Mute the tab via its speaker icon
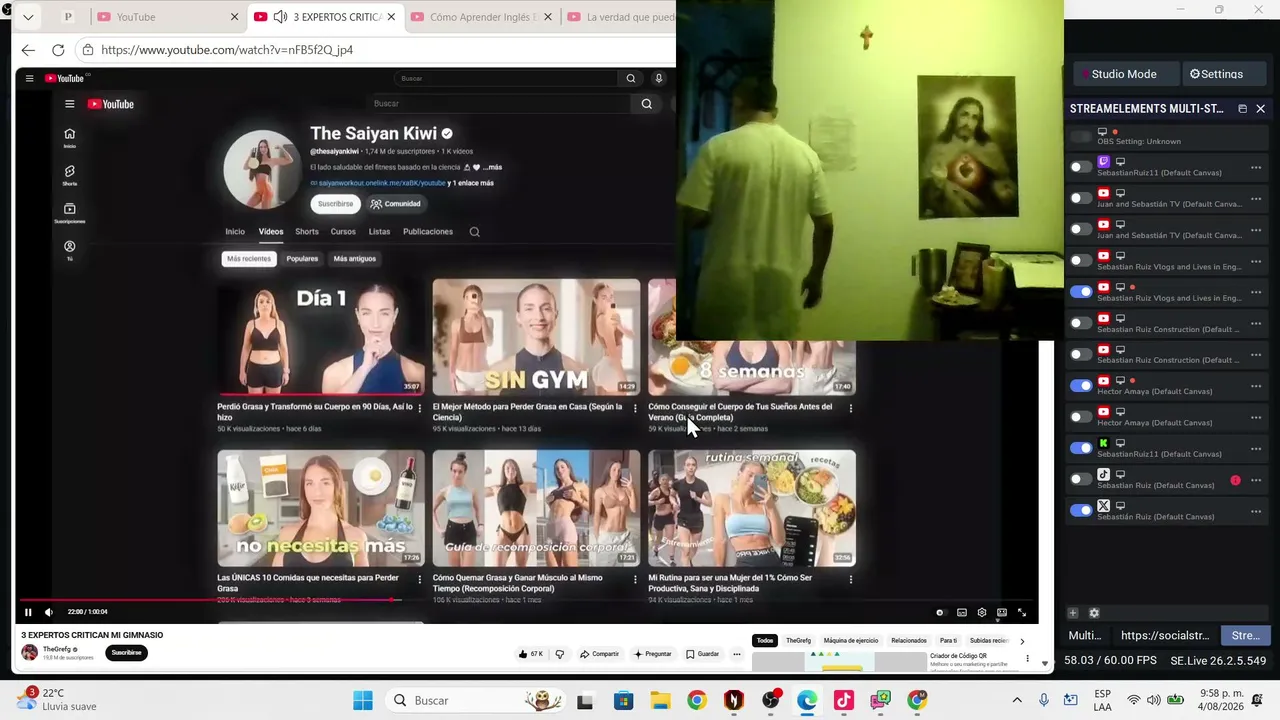Screen dimensions: 1280x720 coord(280,17)
